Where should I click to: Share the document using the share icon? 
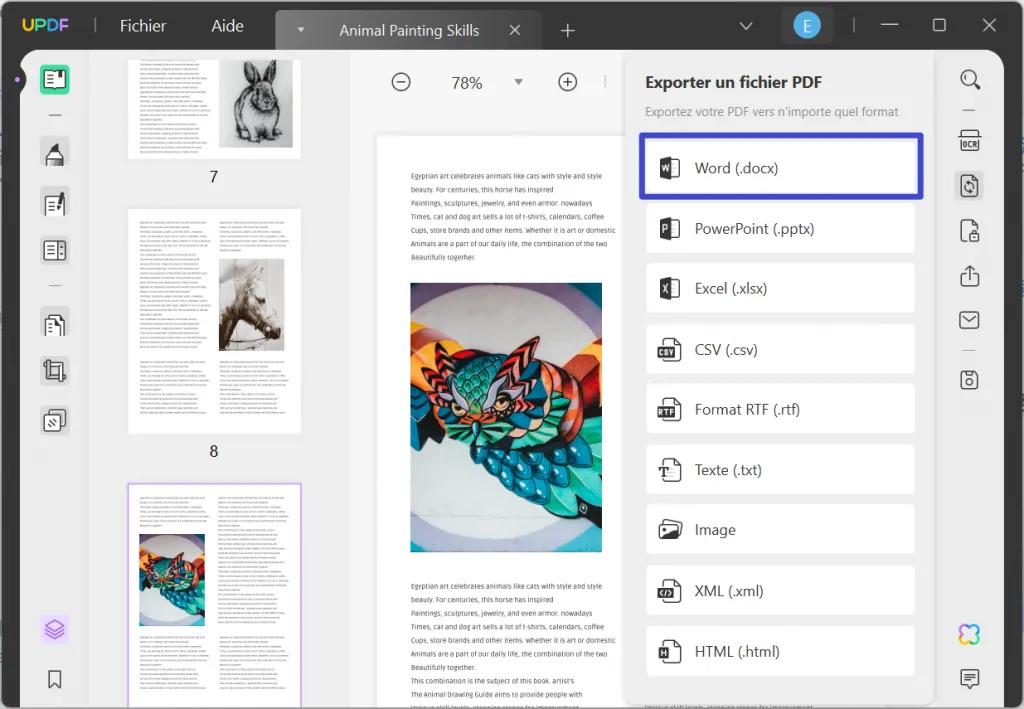(968, 276)
